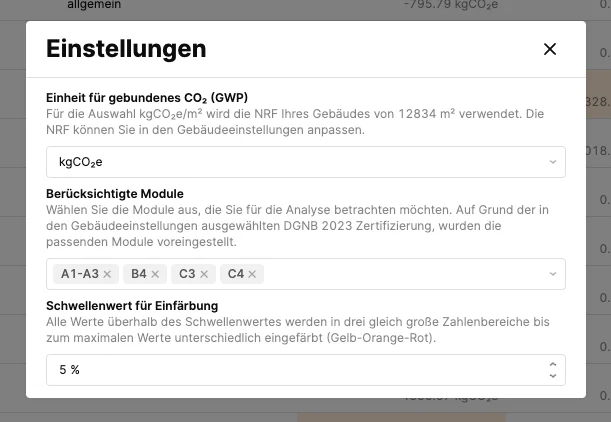
Task: Close the Einstellungen dialog with the X
Action: [x=550, y=49]
